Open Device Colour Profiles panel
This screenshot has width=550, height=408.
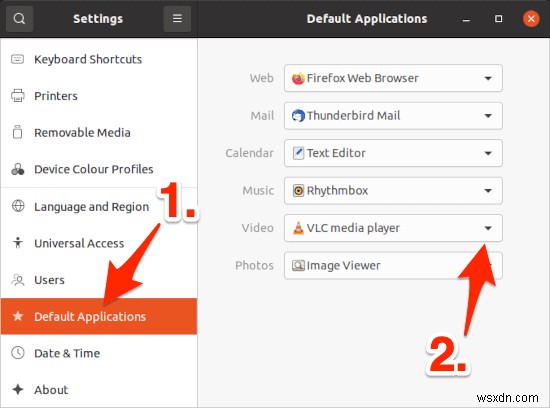click(x=99, y=169)
